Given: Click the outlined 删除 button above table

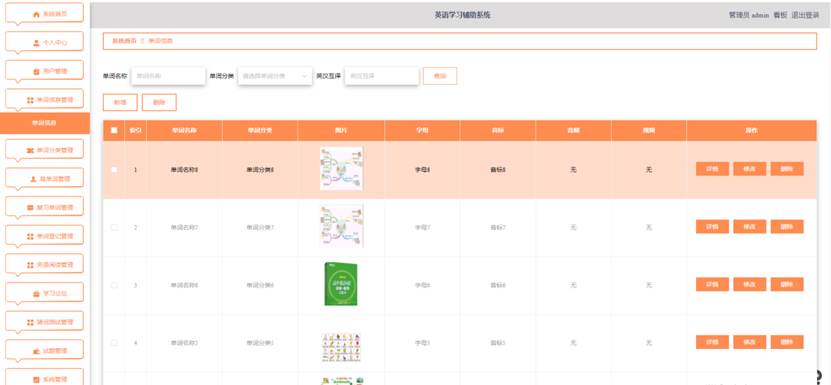Looking at the screenshot, I should point(159,102).
